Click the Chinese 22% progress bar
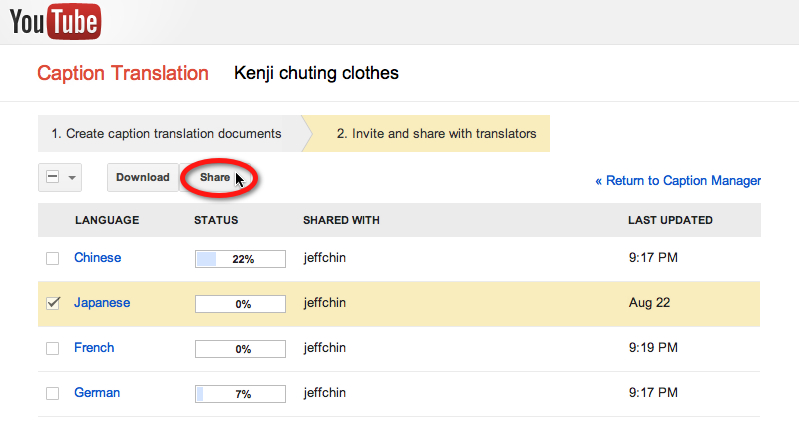This screenshot has width=799, height=421. (240, 259)
